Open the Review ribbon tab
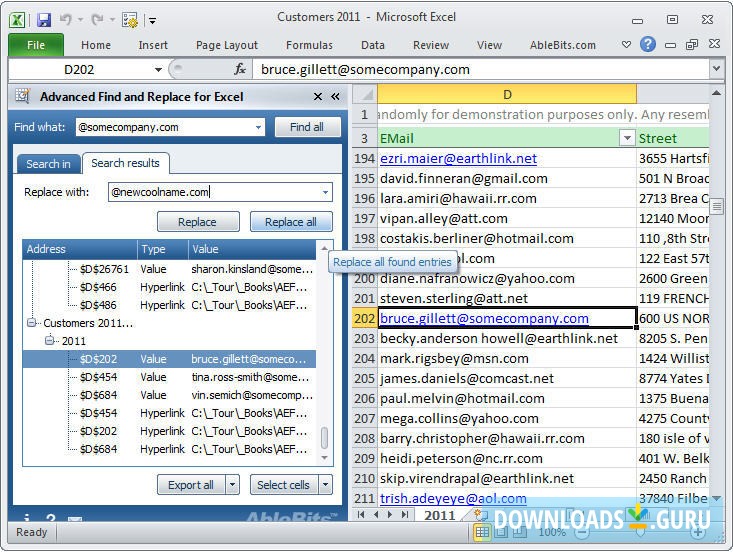The width and height of the screenshot is (733, 552). pyautogui.click(x=431, y=45)
